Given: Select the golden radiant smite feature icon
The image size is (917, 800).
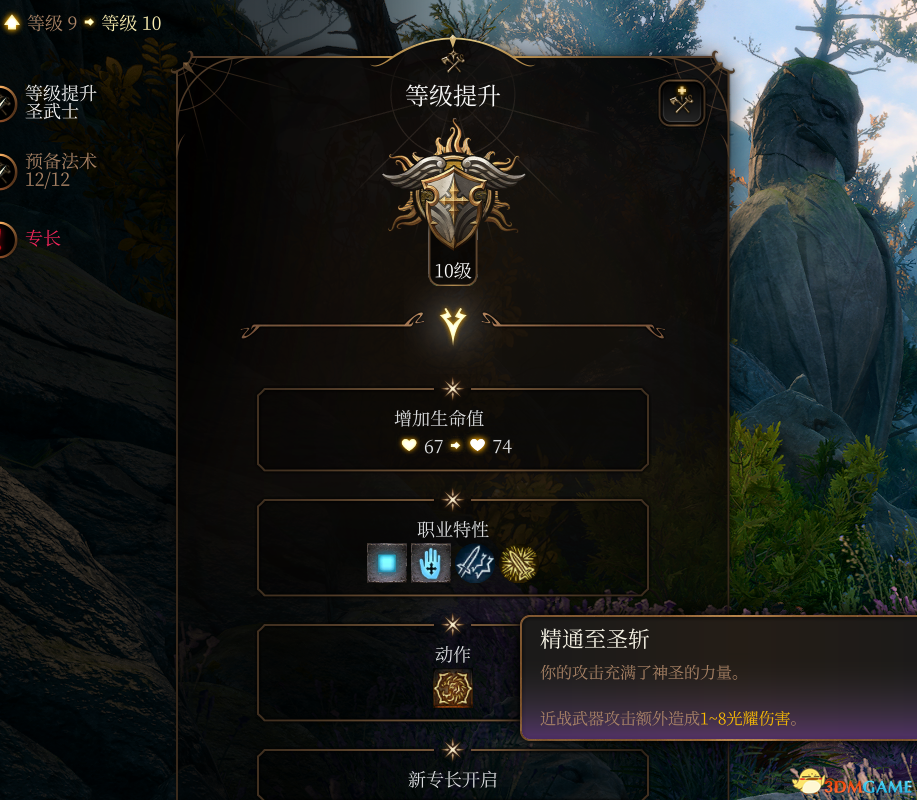Looking at the screenshot, I should (x=518, y=564).
